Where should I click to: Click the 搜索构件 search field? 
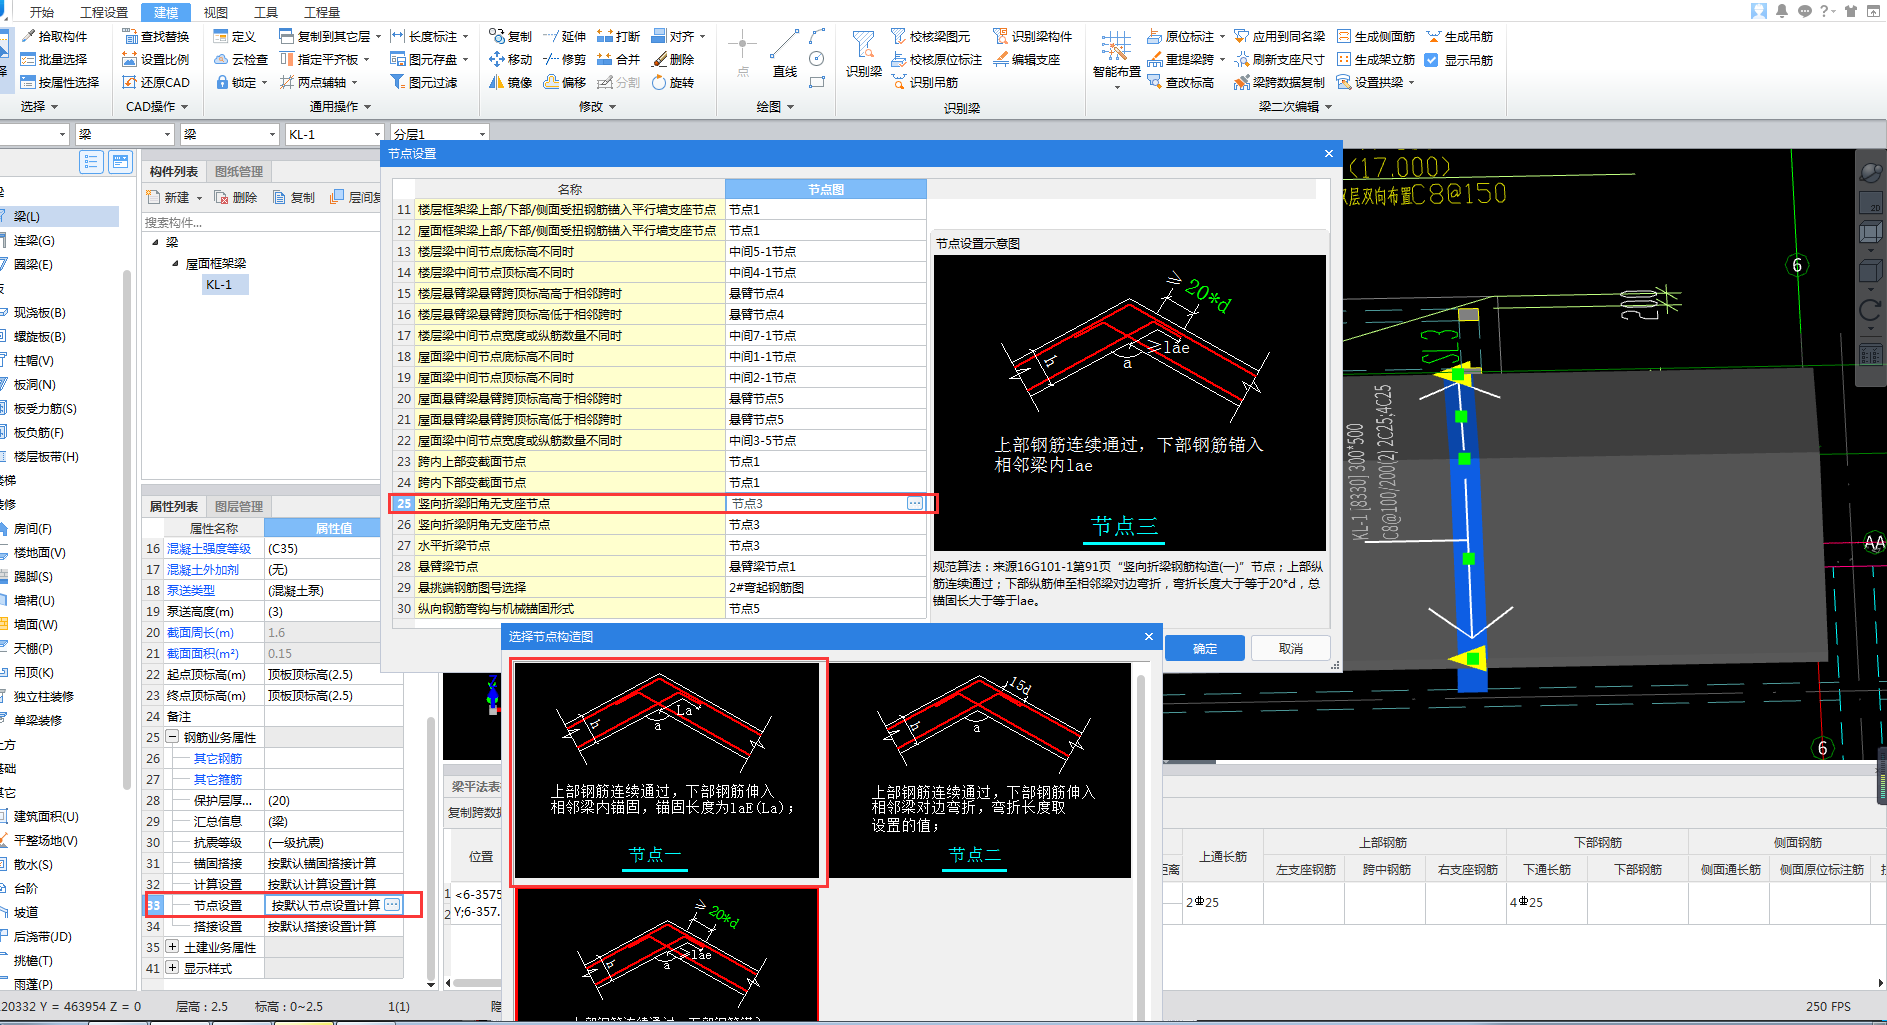[260, 222]
